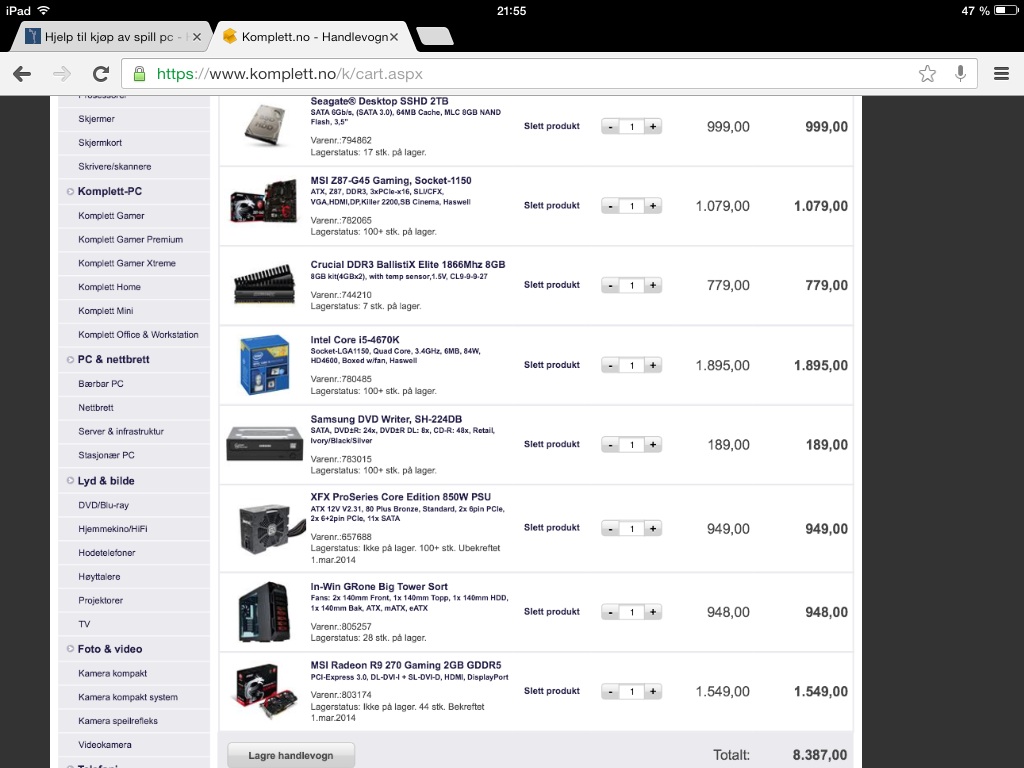The height and width of the screenshot is (768, 1024).
Task: Increase quantity of Samsung DVD Writer
Action: click(653, 445)
